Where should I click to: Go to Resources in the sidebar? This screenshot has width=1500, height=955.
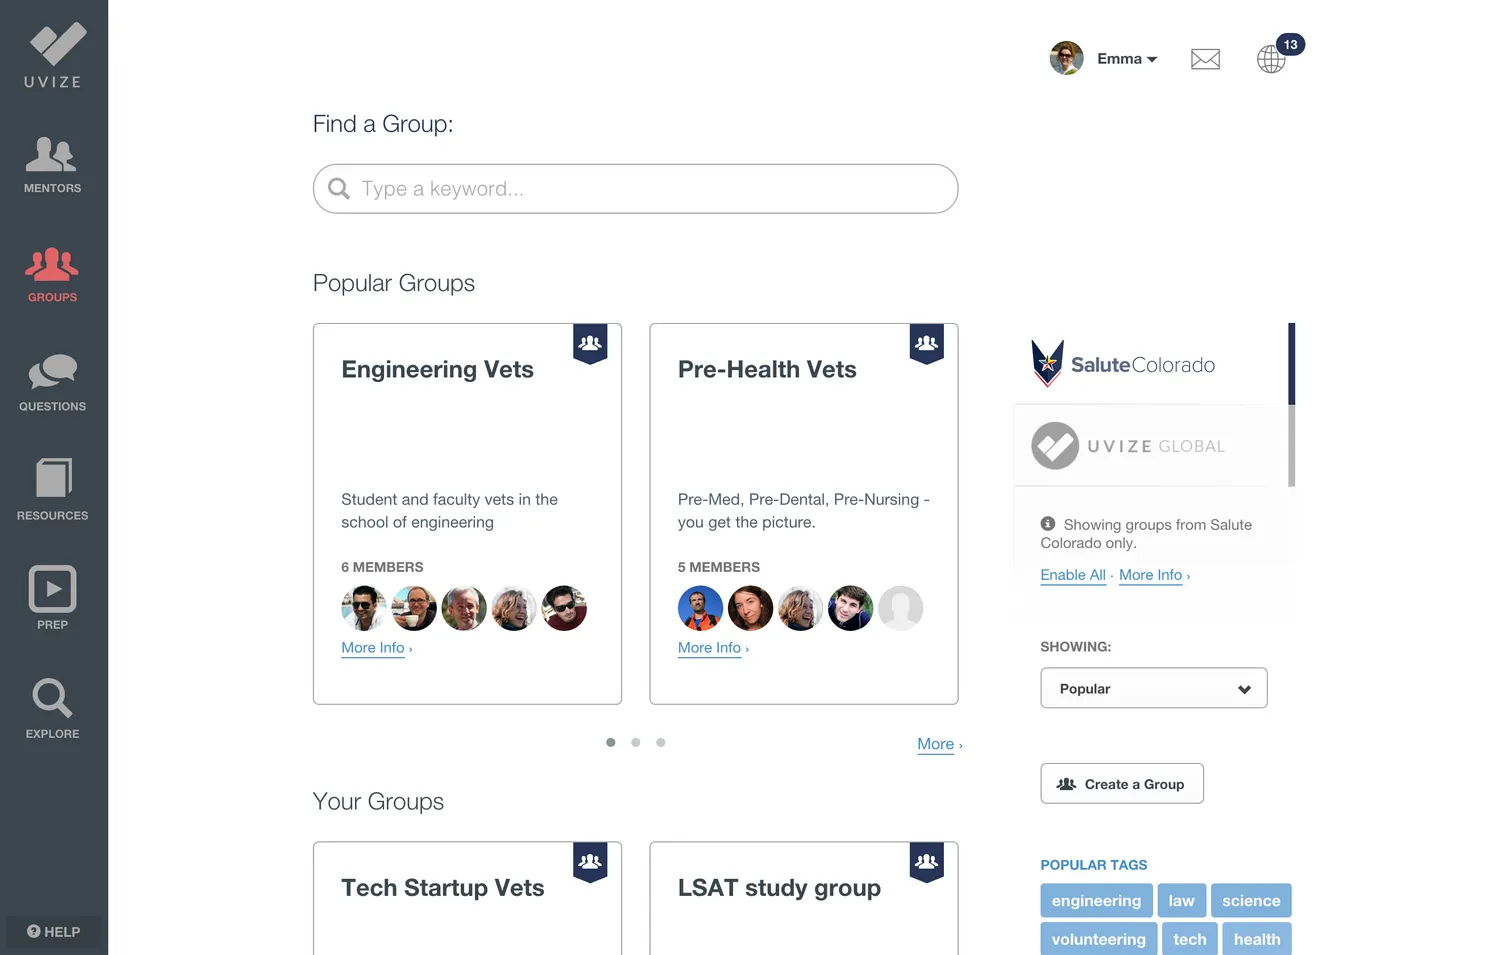(x=52, y=490)
